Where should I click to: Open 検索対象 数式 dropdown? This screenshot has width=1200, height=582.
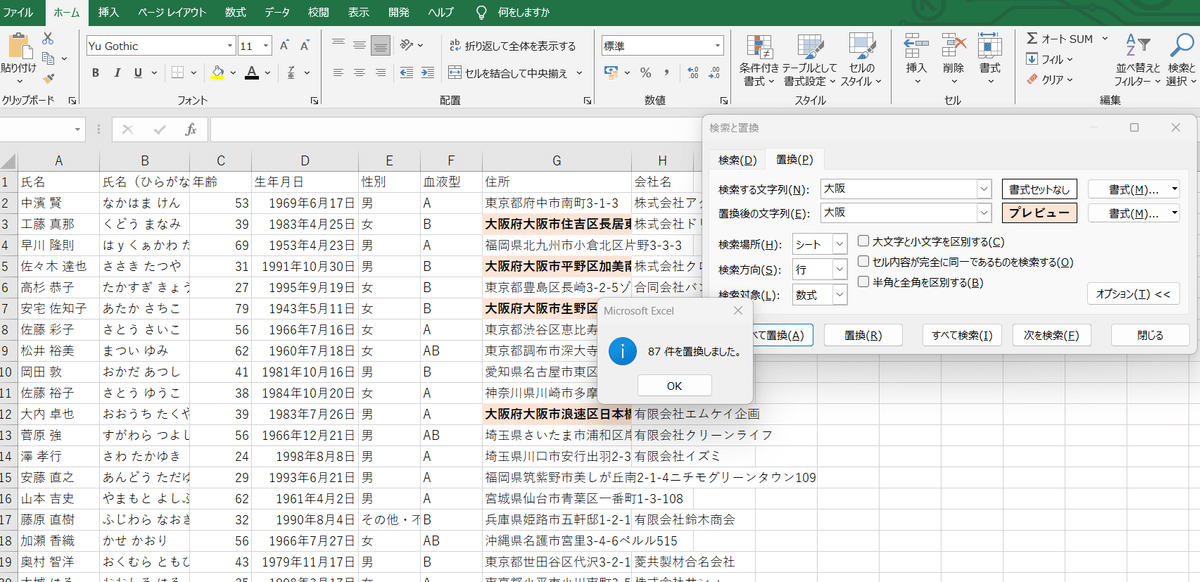839,295
